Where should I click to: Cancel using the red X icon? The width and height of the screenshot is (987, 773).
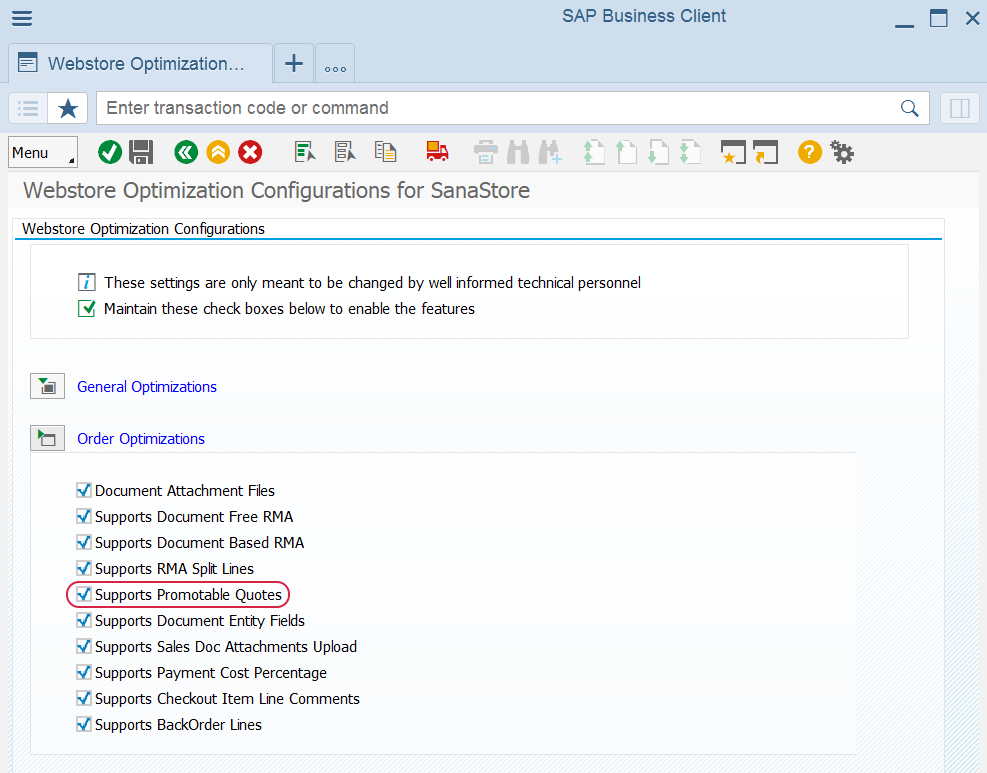pos(250,152)
